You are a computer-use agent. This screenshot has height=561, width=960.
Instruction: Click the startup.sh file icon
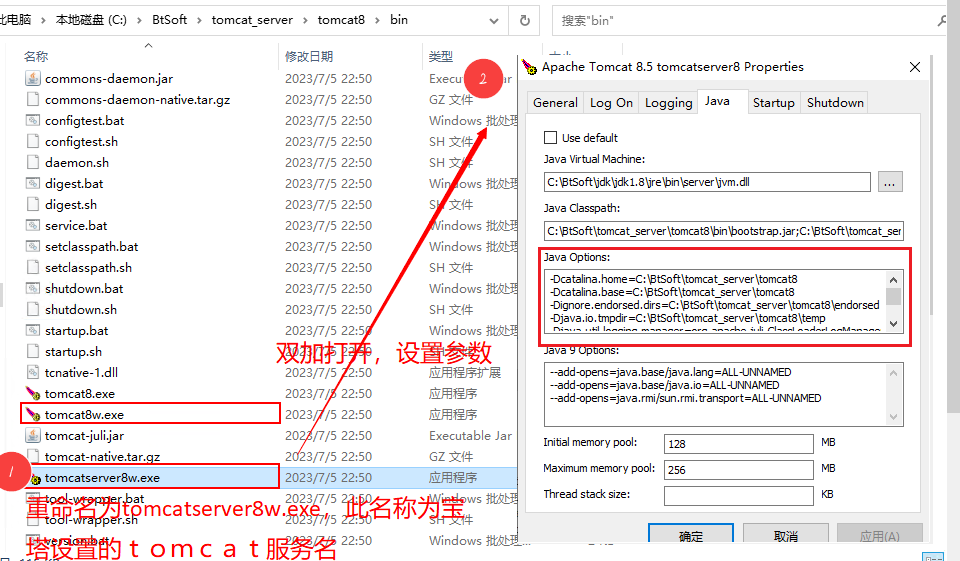click(32, 352)
